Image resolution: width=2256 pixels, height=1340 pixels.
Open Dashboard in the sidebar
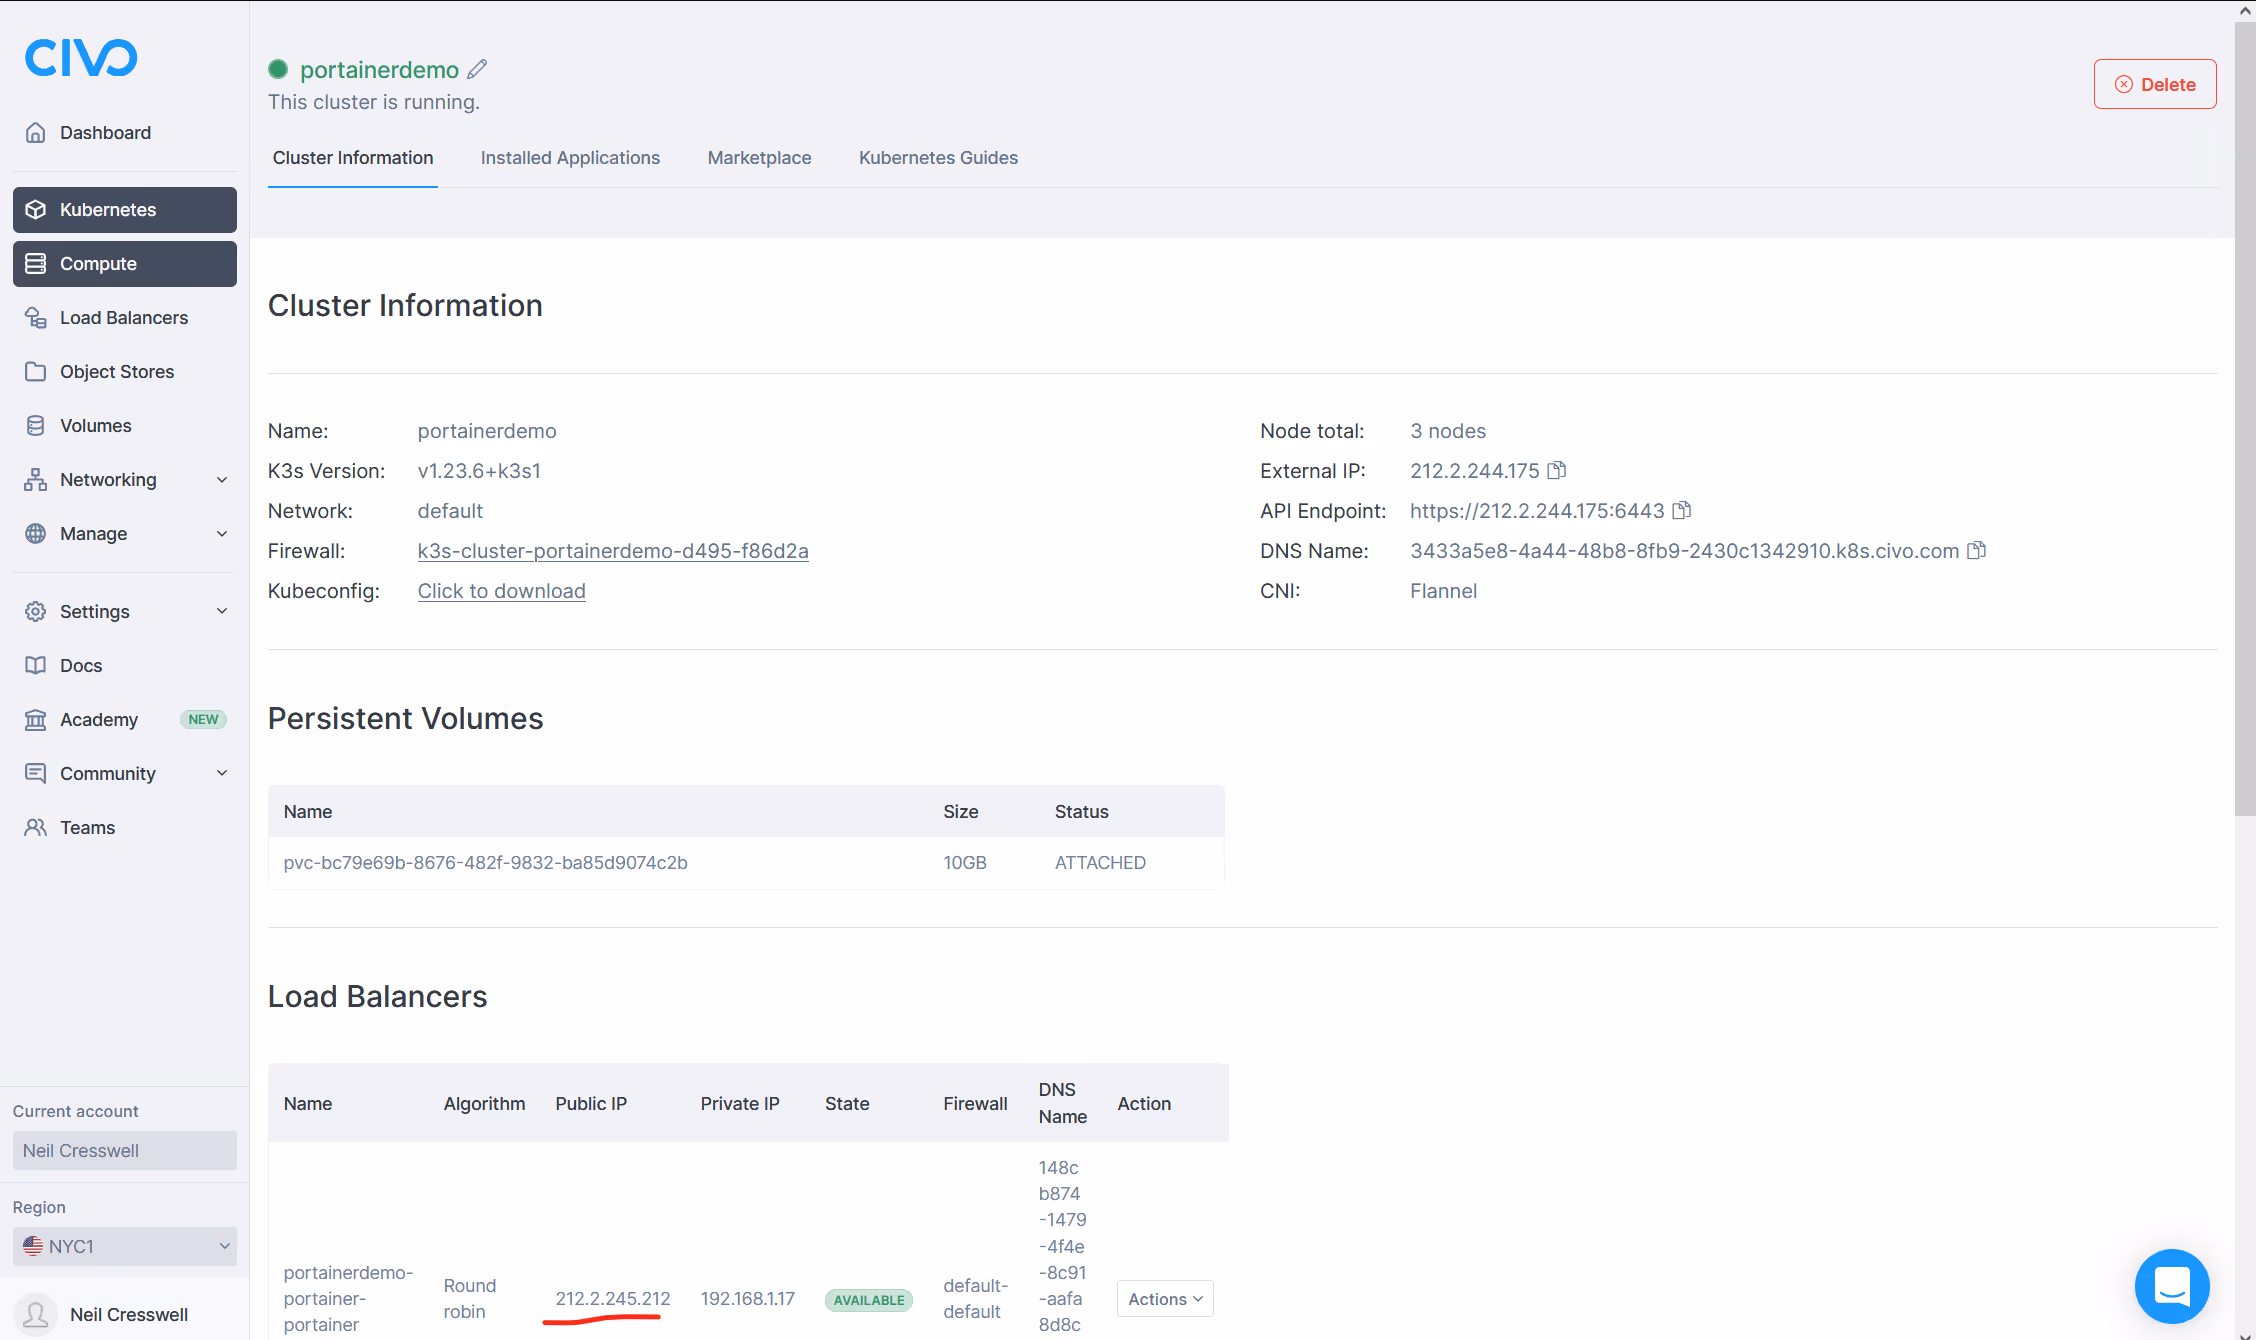(x=125, y=132)
